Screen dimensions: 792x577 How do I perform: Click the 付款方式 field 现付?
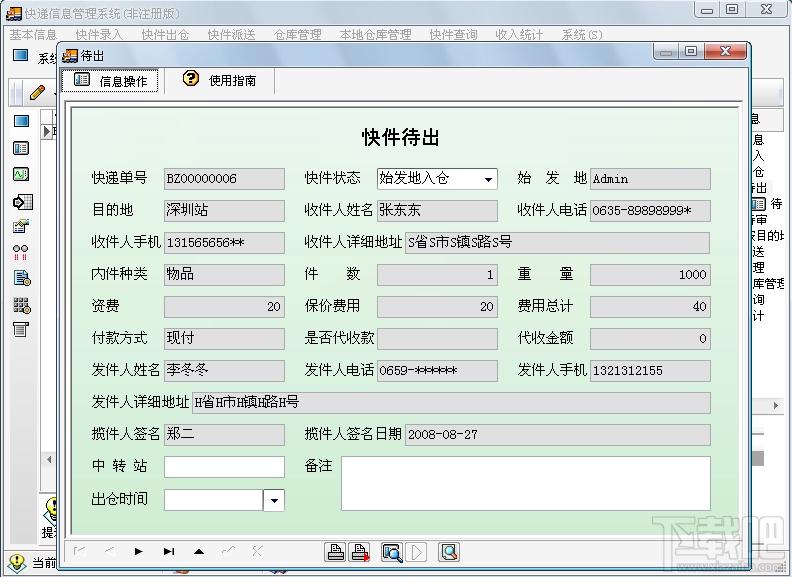pyautogui.click(x=224, y=339)
